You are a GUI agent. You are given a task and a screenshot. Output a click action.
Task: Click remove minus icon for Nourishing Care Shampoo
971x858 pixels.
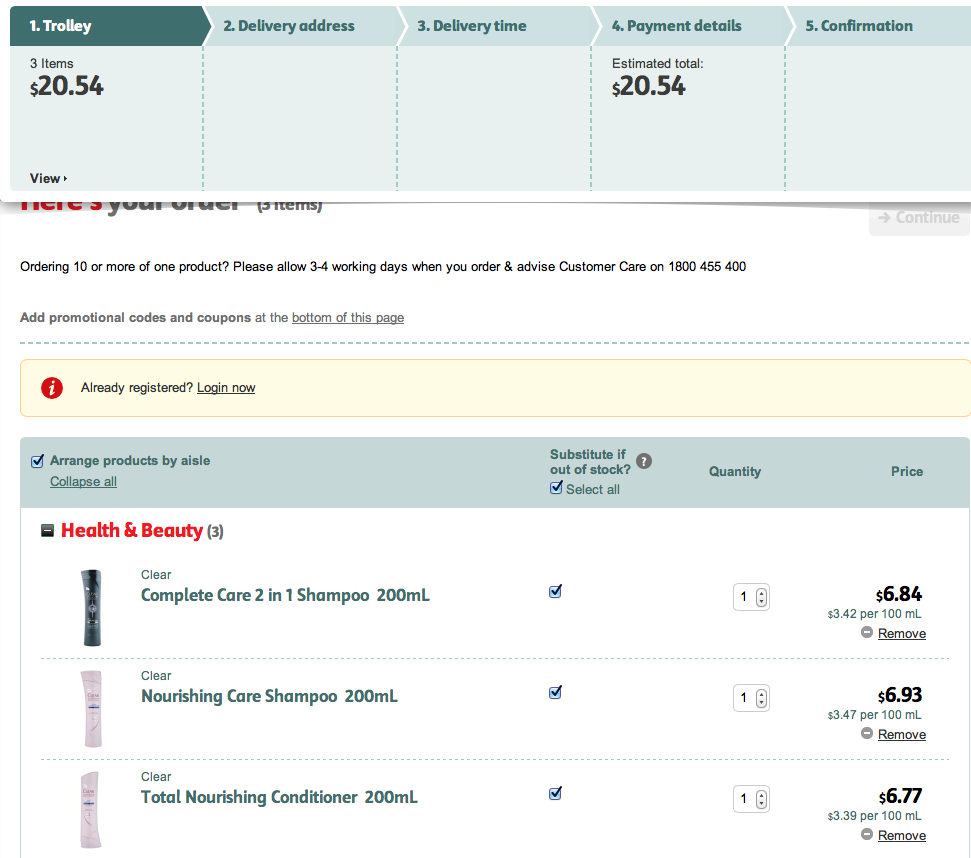point(867,734)
